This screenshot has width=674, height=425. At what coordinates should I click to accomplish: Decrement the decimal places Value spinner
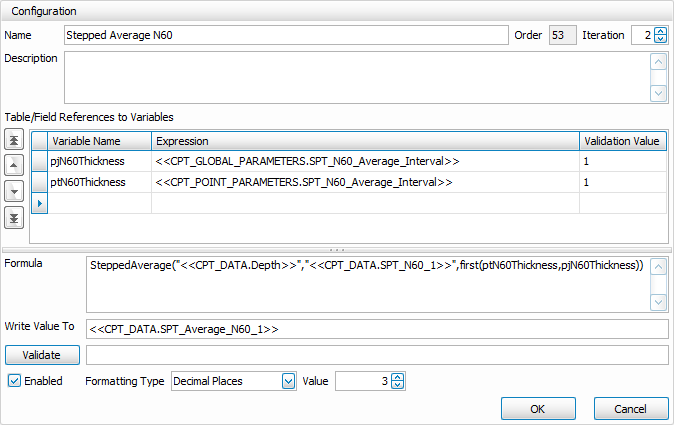(398, 385)
